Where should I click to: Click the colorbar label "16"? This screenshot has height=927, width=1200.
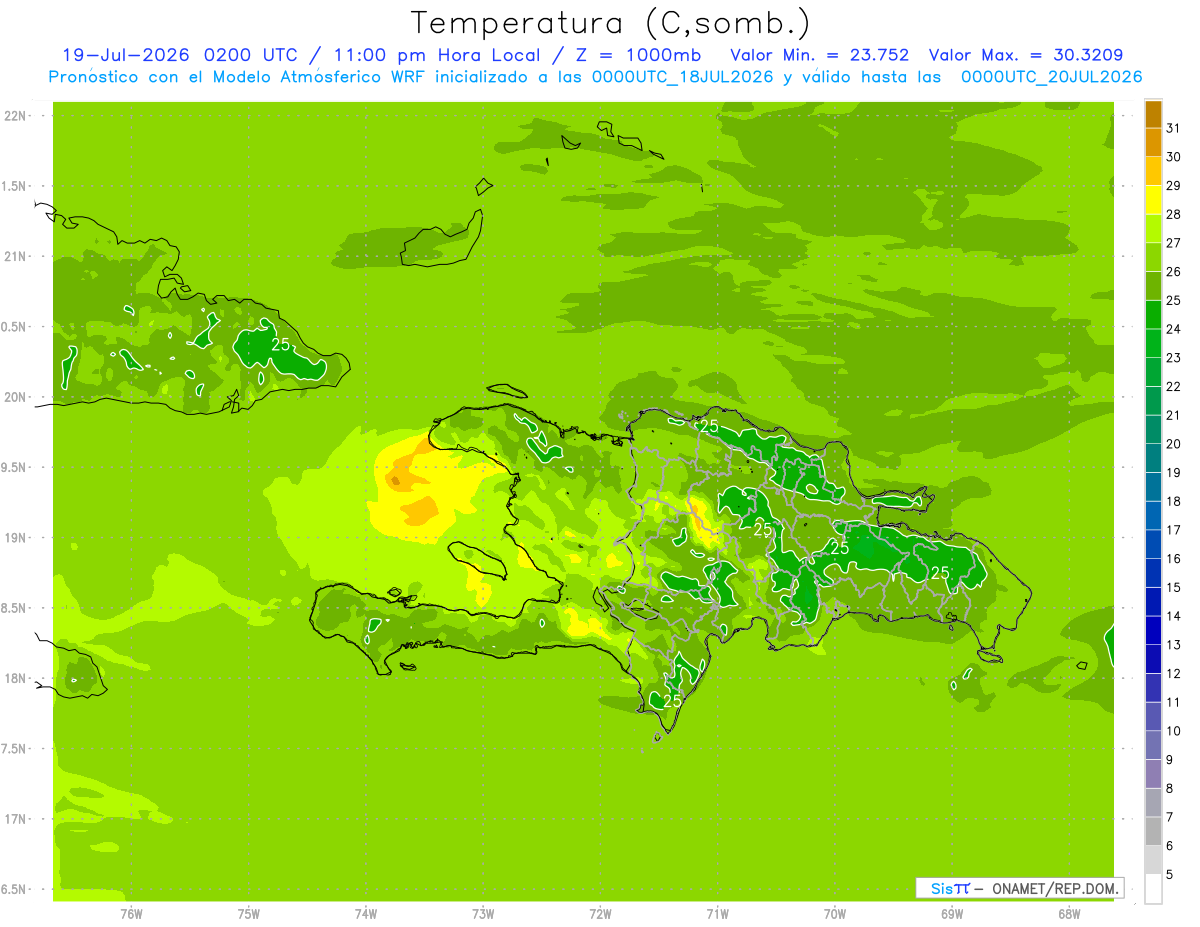click(x=1173, y=559)
